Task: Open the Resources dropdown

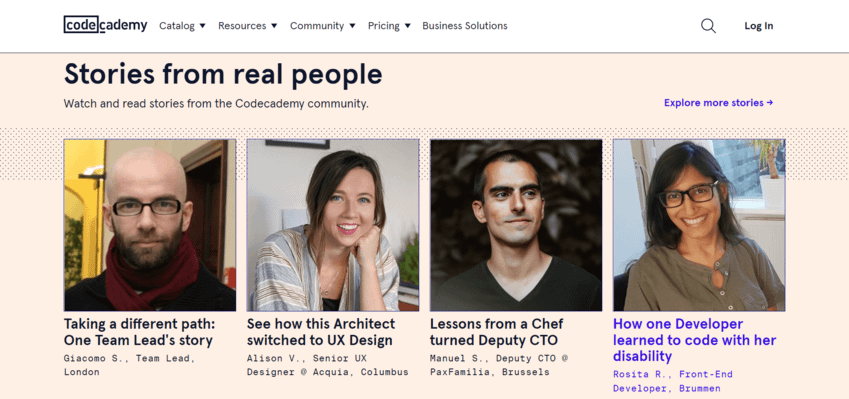Action: (x=247, y=25)
